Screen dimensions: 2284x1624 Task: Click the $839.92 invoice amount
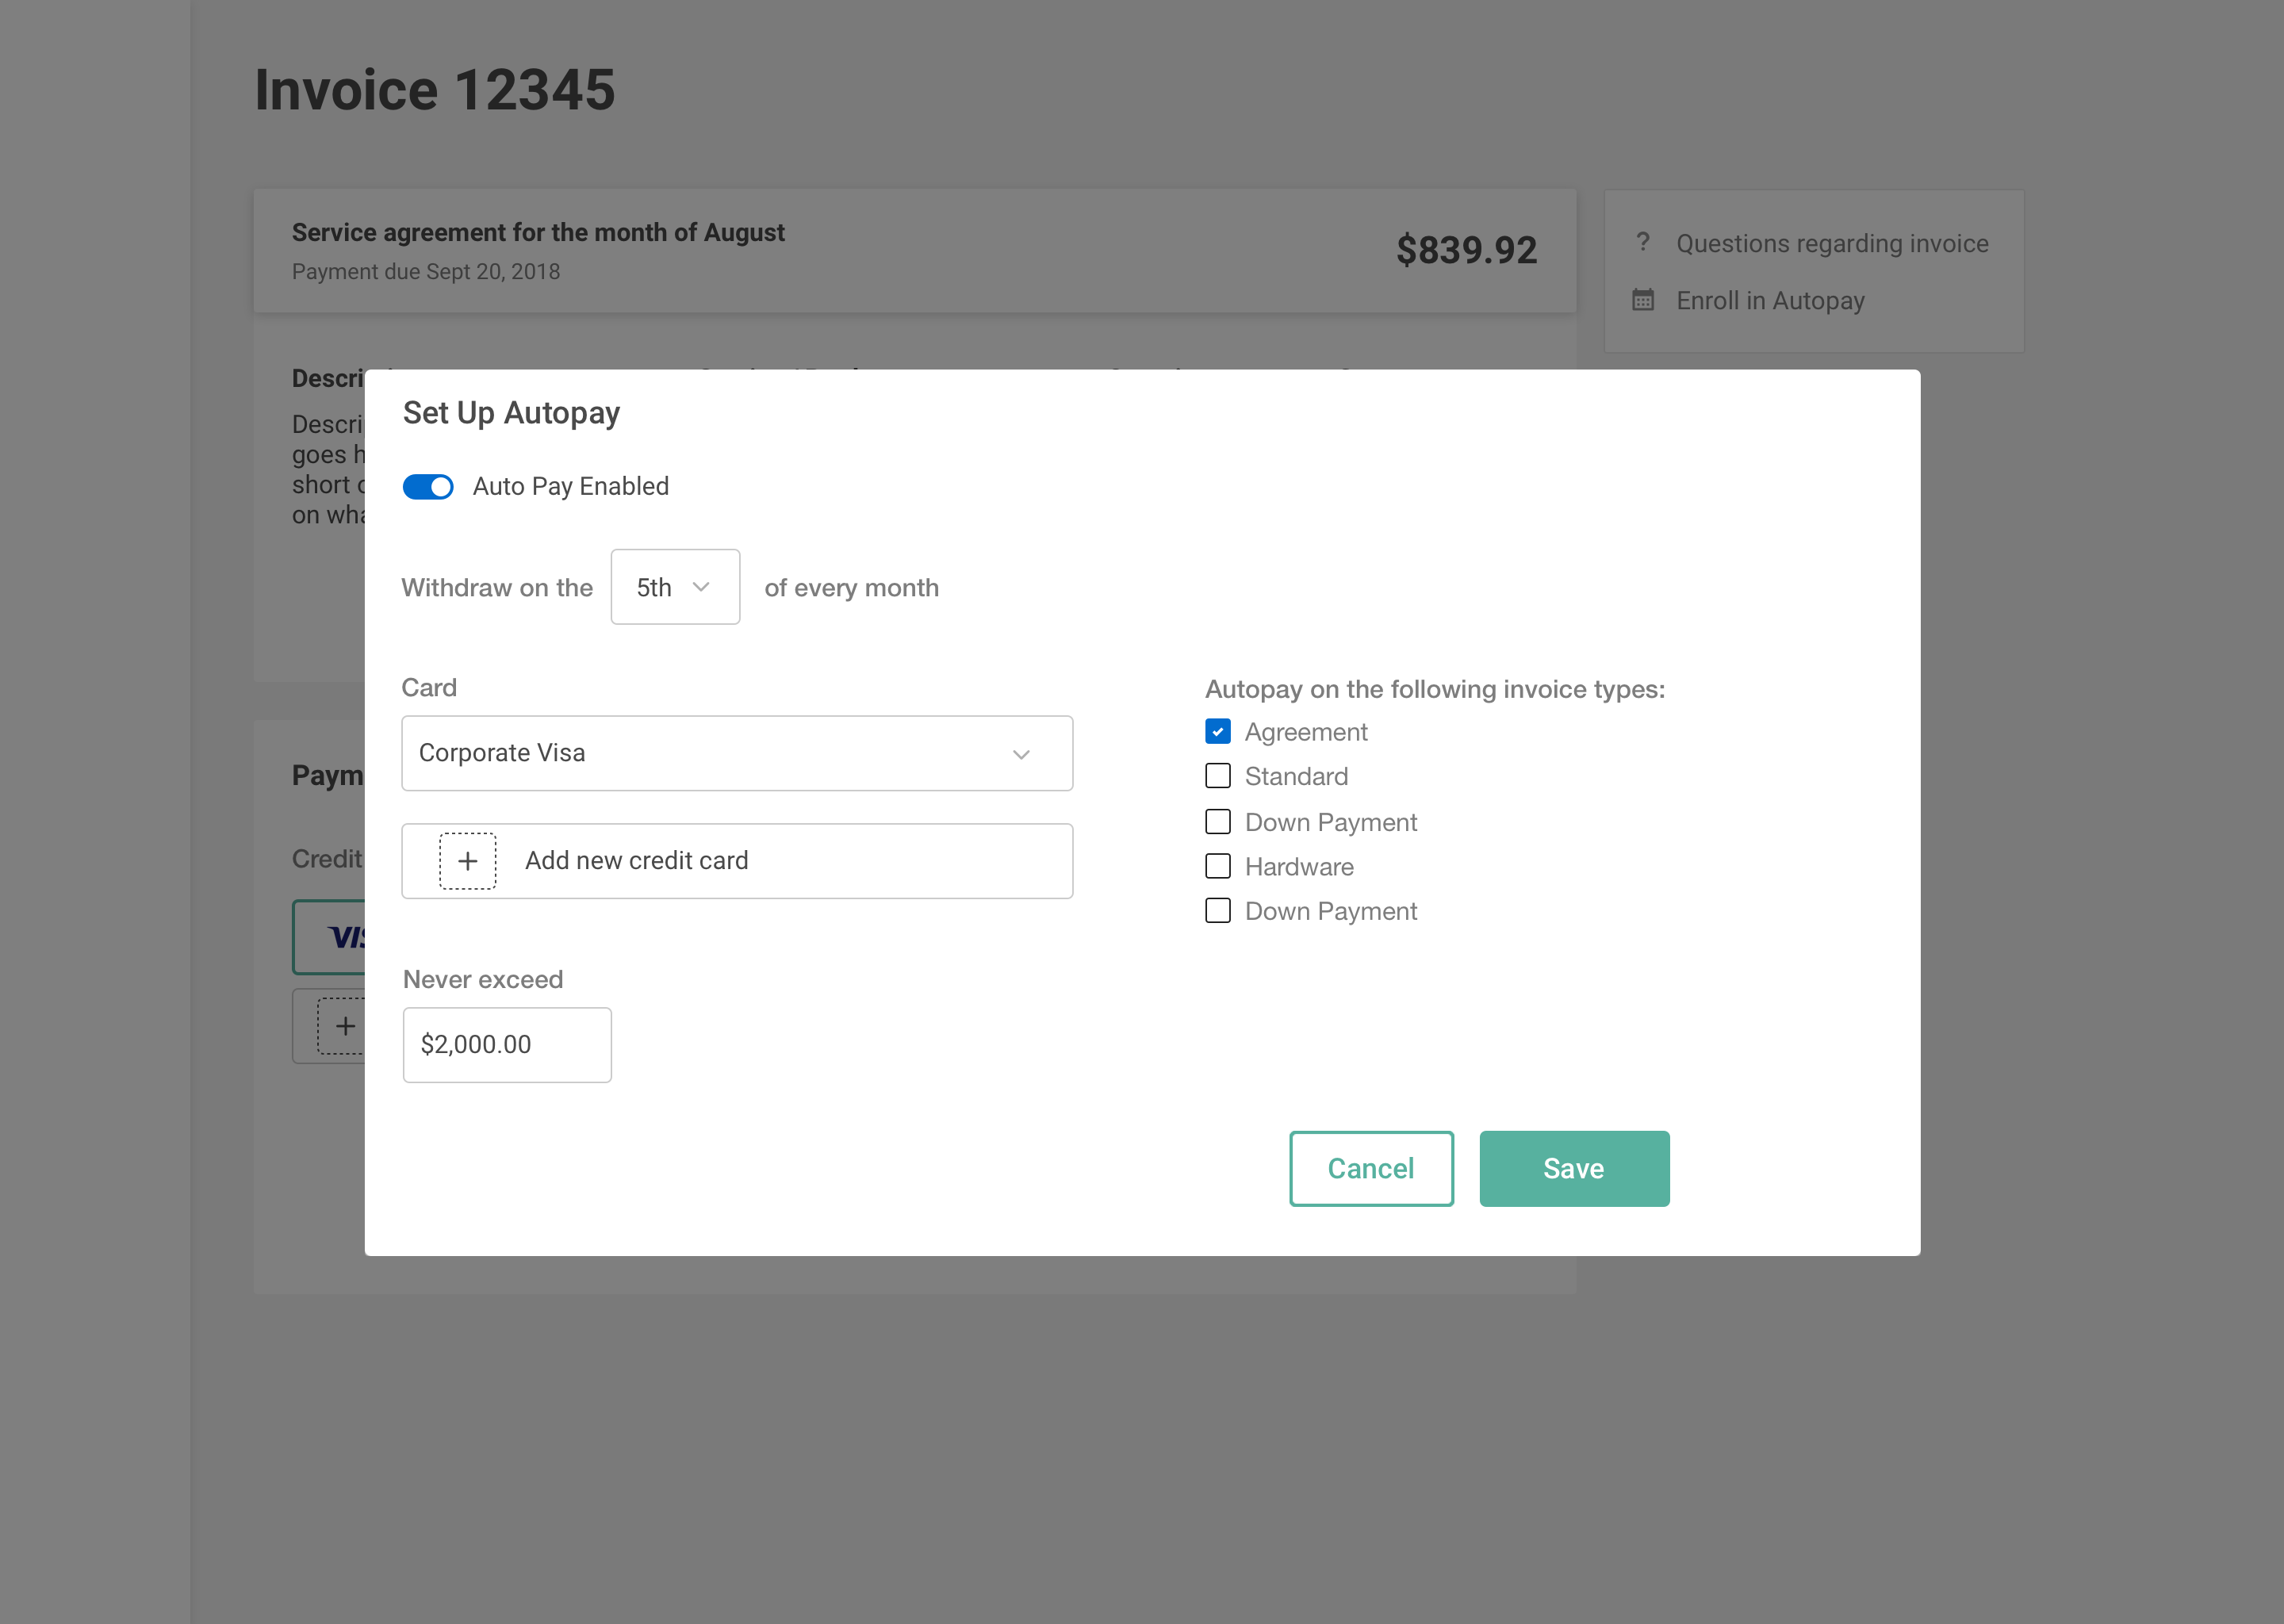point(1466,250)
